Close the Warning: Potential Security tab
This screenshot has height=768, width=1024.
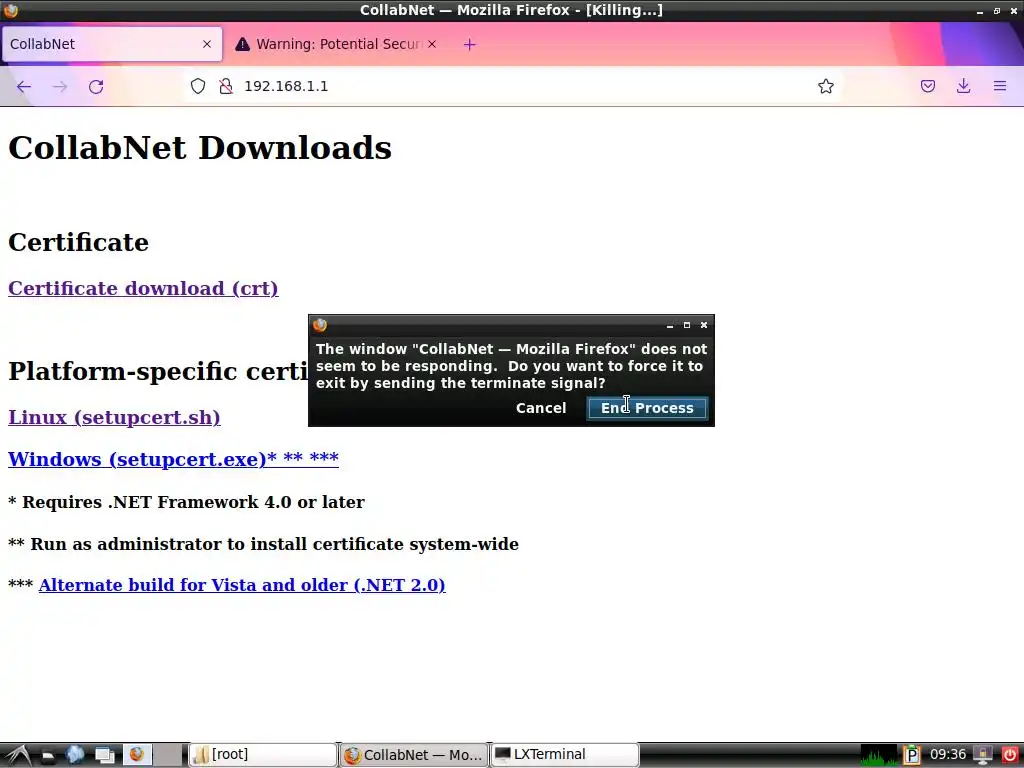click(432, 44)
